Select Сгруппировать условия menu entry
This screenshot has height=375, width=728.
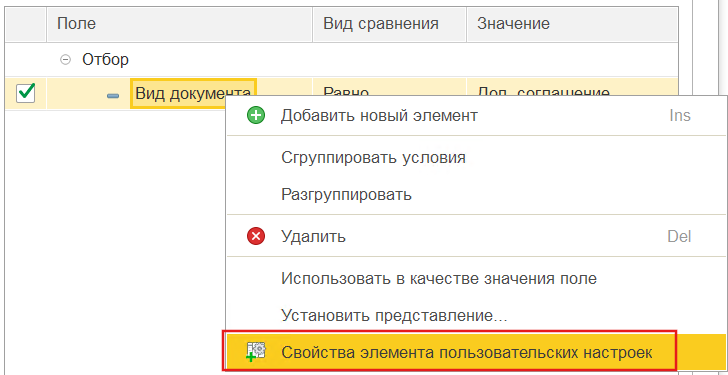pyautogui.click(x=476, y=157)
